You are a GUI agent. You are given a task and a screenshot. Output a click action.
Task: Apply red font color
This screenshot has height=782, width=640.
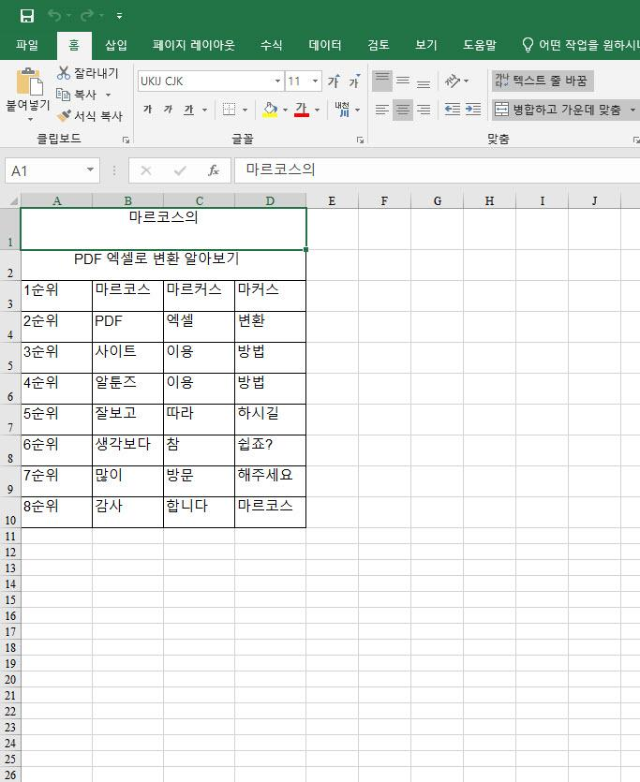(x=301, y=109)
